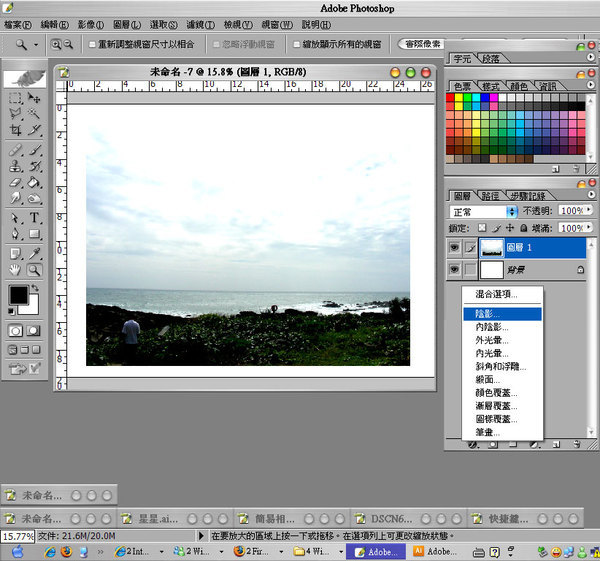Image resolution: width=600 pixels, height=561 pixels.
Task: Select the Move tool
Action: 35,99
